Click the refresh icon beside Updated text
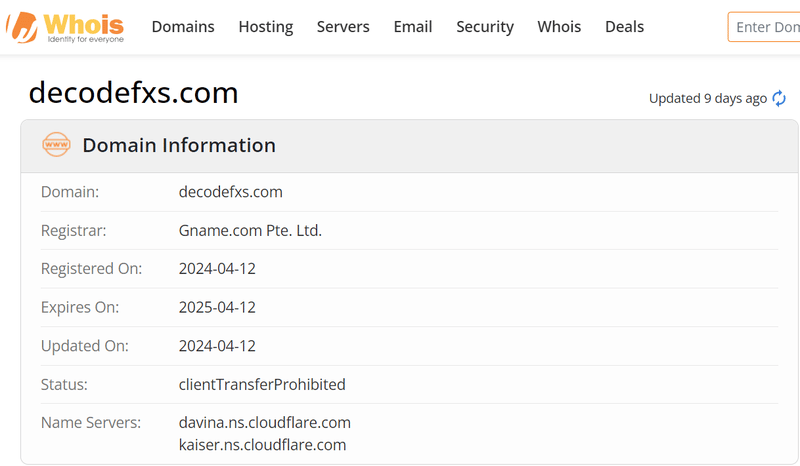This screenshot has height=466, width=800. tap(779, 98)
